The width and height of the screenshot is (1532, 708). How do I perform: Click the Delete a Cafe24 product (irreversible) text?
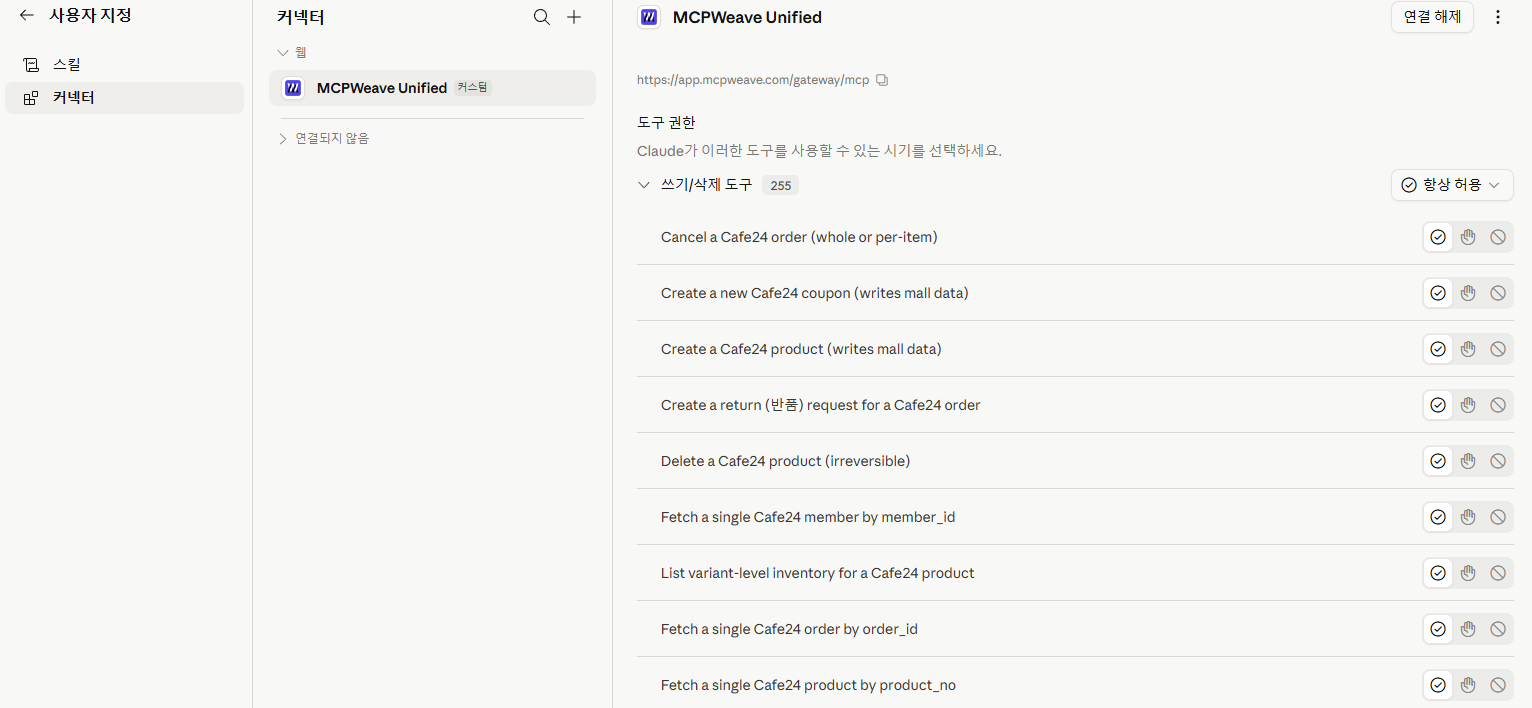point(785,461)
